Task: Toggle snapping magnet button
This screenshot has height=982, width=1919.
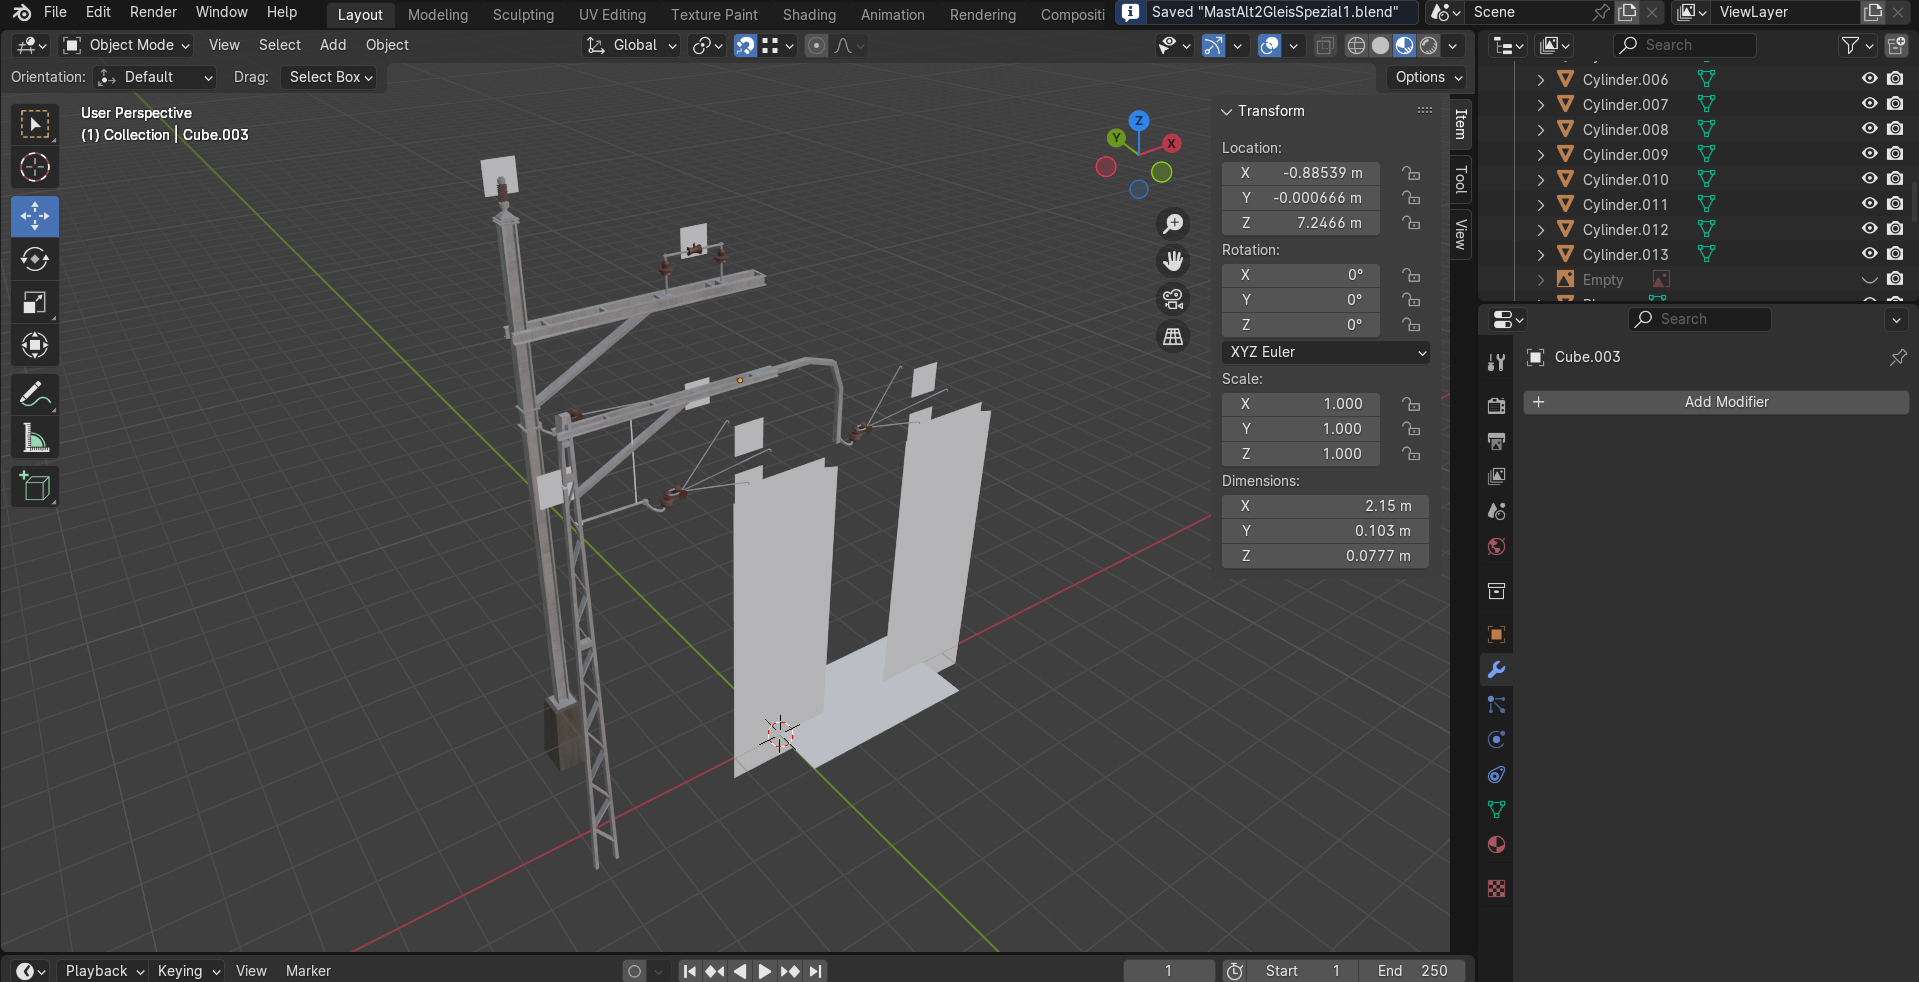Action: point(745,45)
